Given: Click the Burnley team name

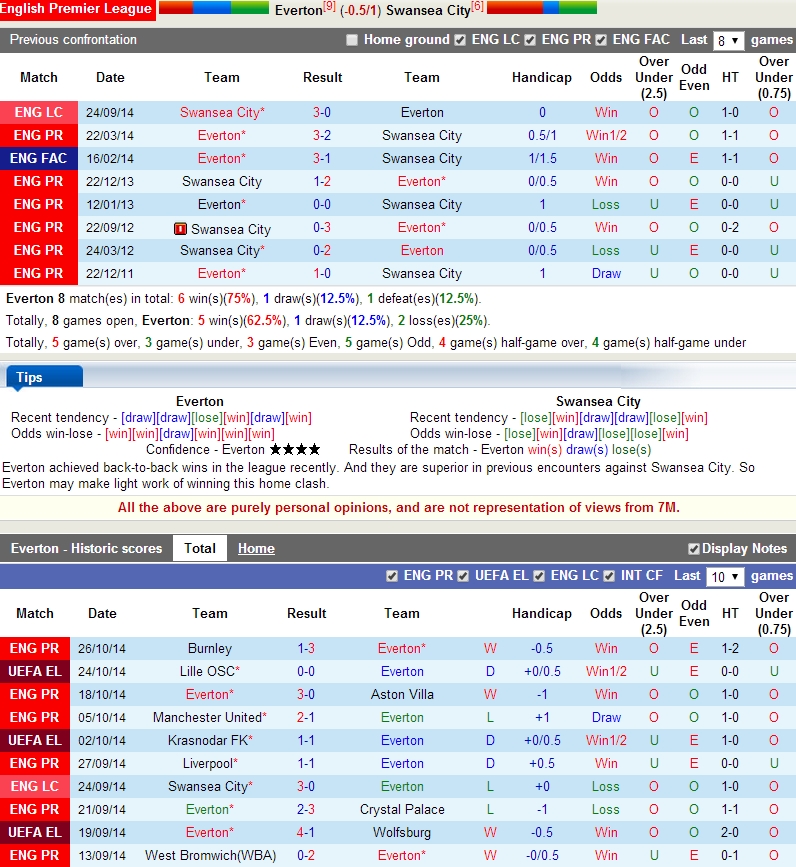Looking at the screenshot, I should [210, 648].
